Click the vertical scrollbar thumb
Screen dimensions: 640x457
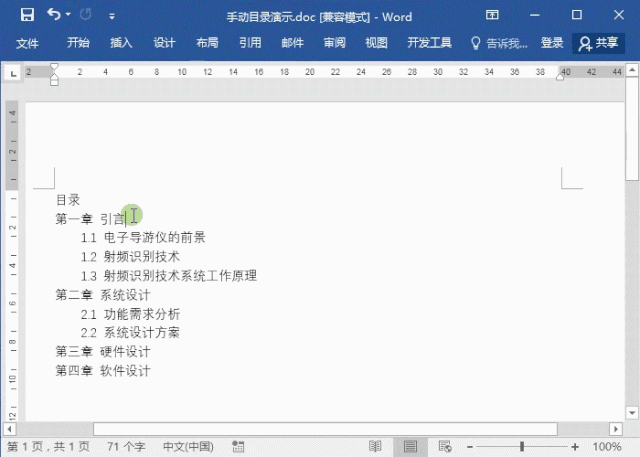point(632,129)
